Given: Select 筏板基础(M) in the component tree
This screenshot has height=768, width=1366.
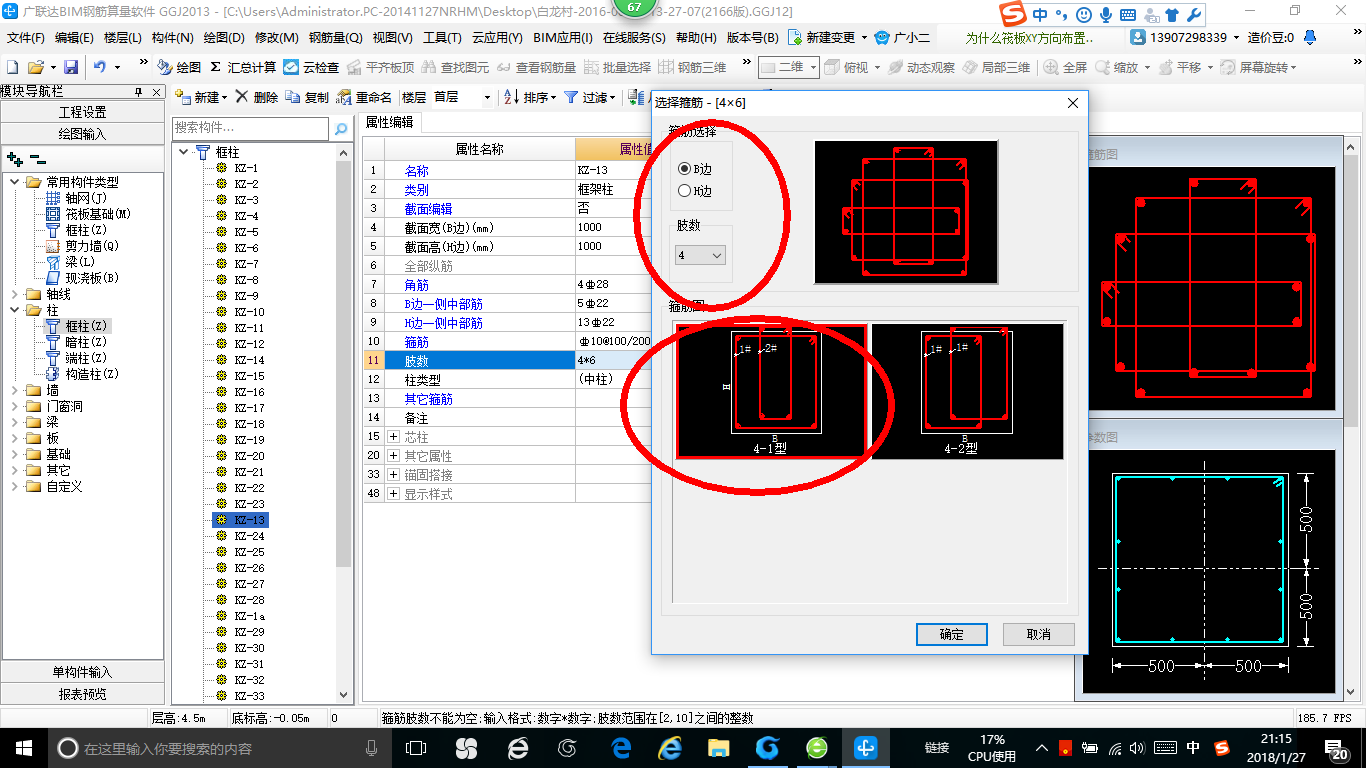Looking at the screenshot, I should (x=89, y=214).
